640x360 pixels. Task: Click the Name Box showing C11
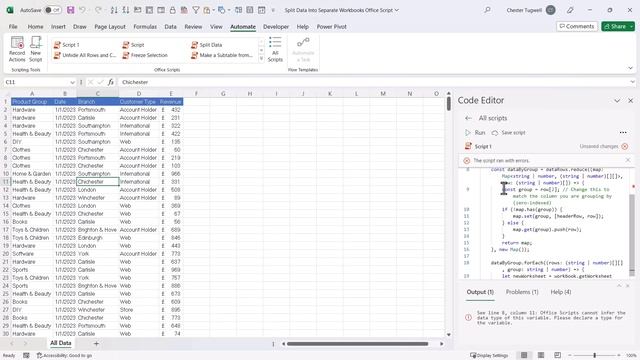[36, 82]
